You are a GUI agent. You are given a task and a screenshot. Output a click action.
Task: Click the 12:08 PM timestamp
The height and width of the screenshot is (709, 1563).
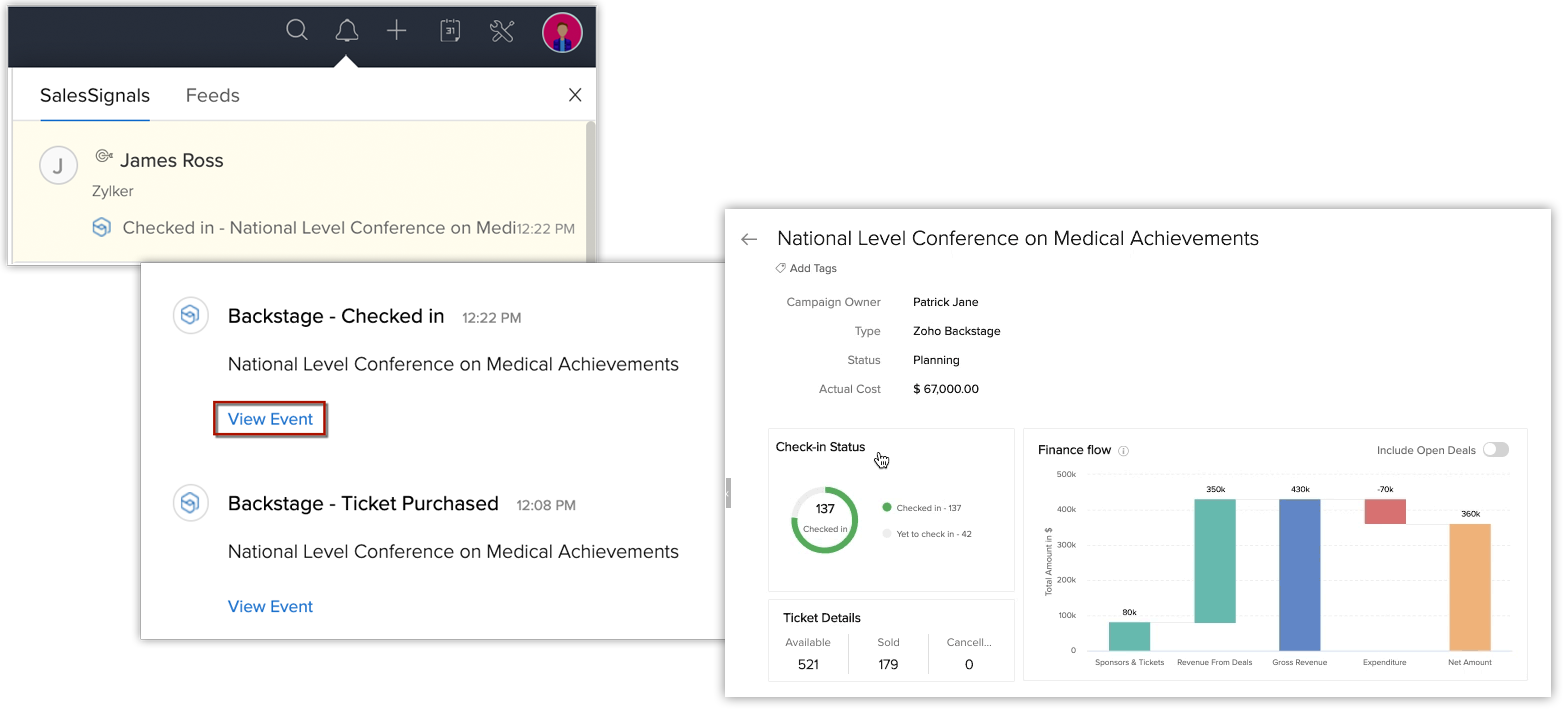pos(546,506)
